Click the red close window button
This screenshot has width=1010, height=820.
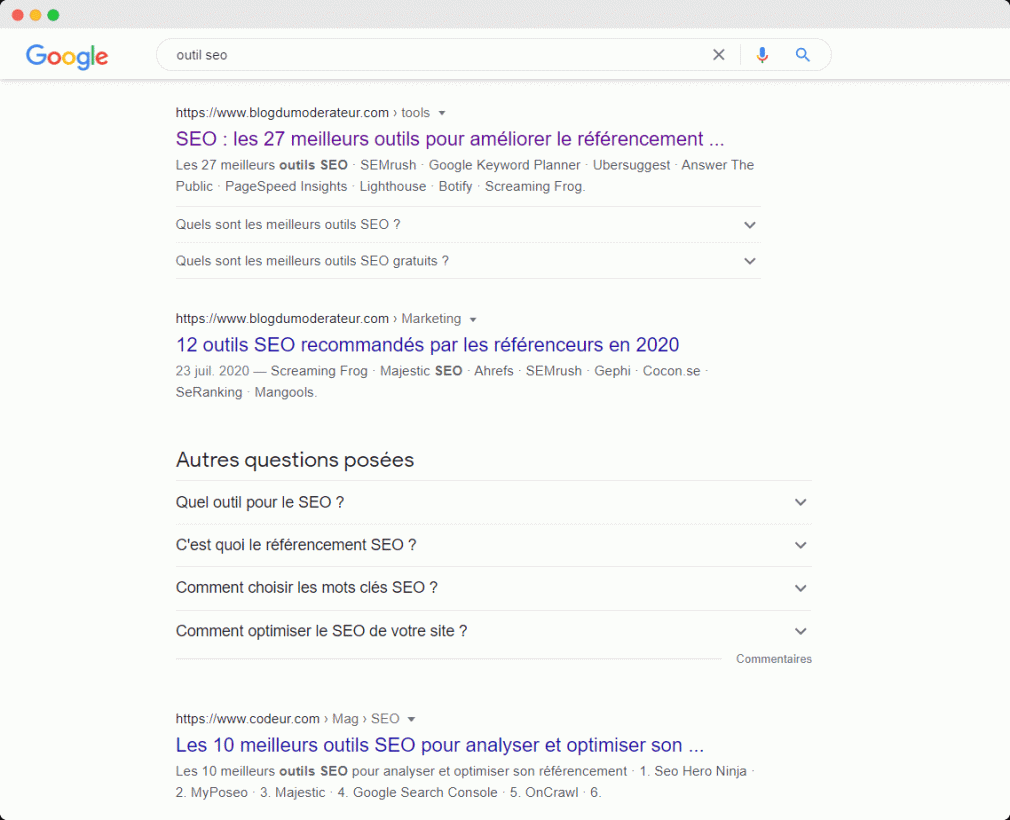click(17, 15)
